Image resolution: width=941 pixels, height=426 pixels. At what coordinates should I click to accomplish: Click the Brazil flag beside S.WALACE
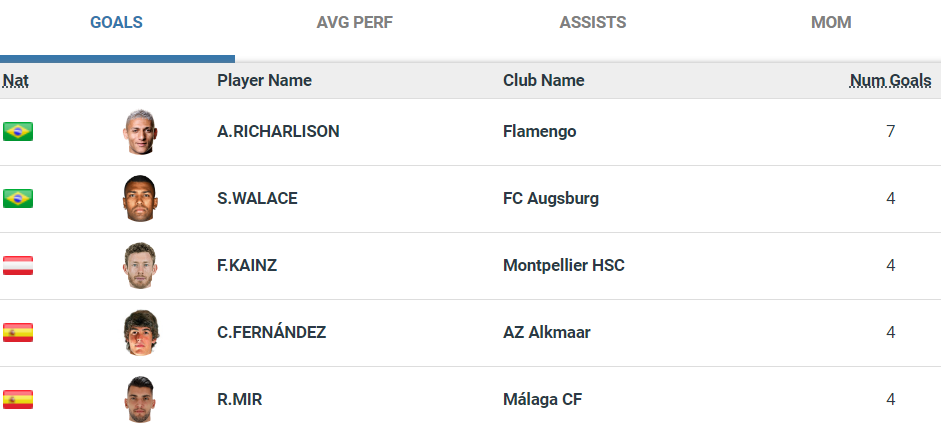pos(18,198)
